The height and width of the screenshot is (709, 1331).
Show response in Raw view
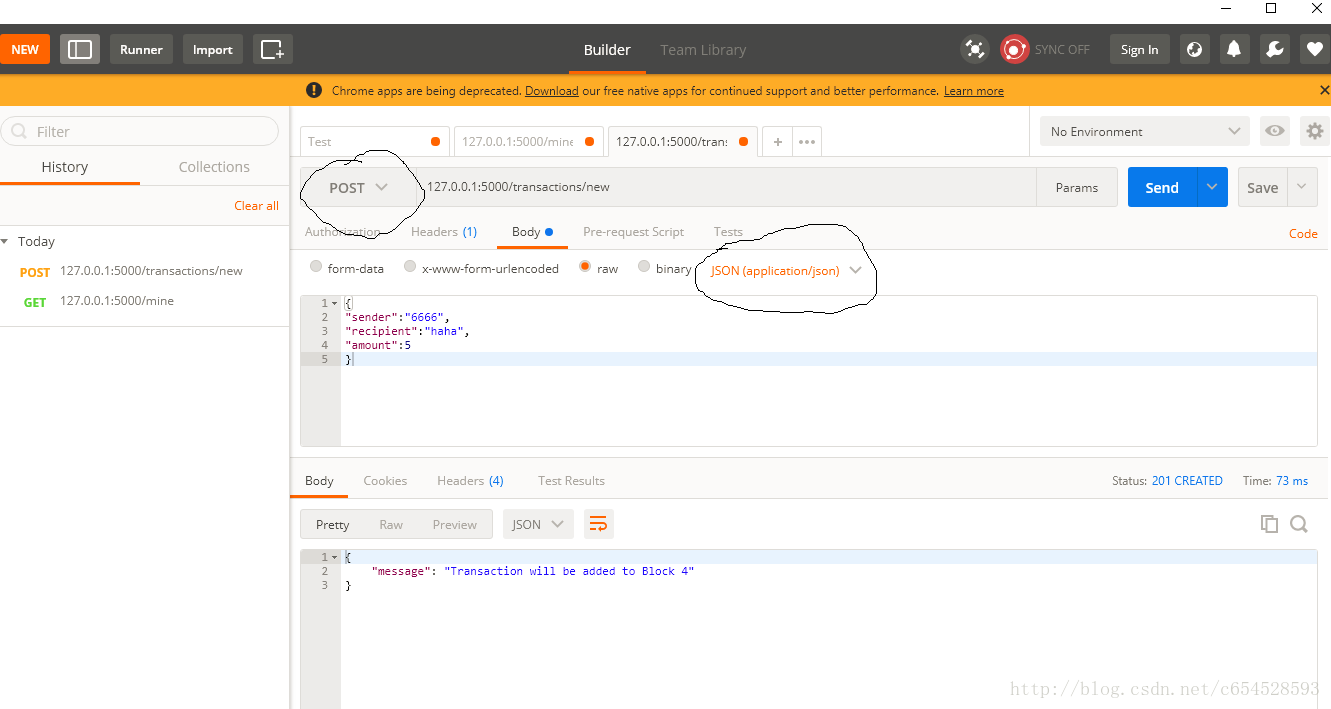click(391, 524)
